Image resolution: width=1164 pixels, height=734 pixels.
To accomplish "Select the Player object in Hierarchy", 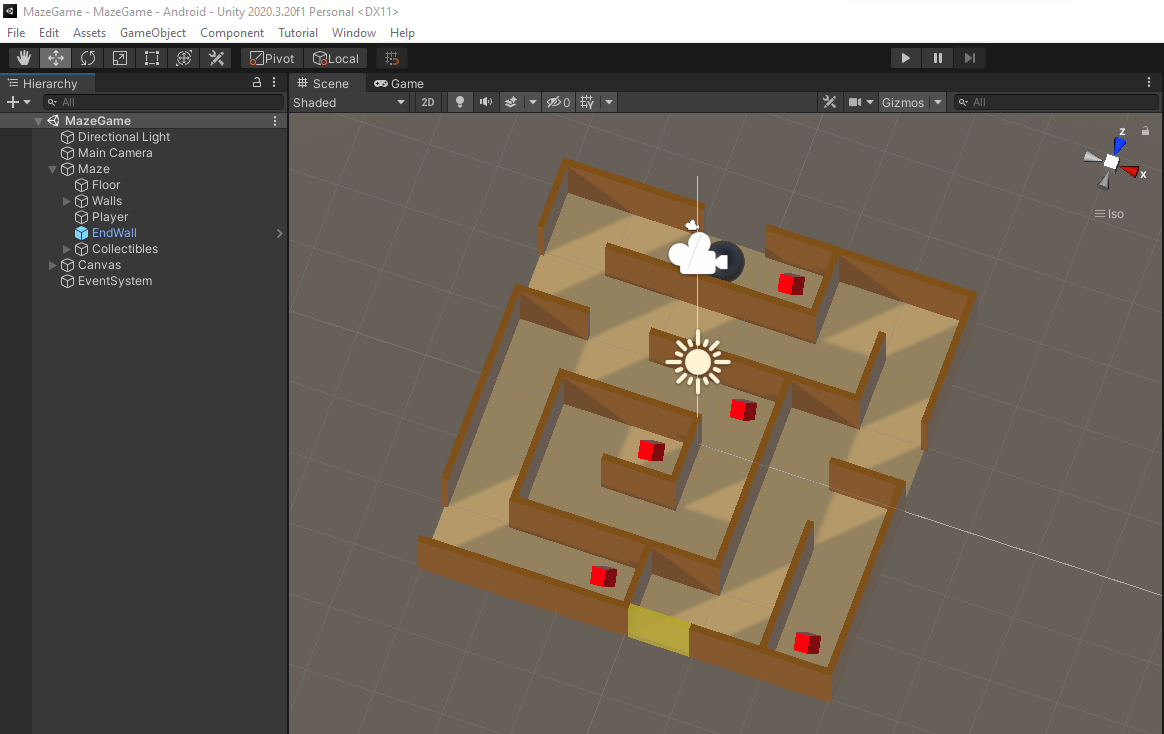I will point(110,217).
